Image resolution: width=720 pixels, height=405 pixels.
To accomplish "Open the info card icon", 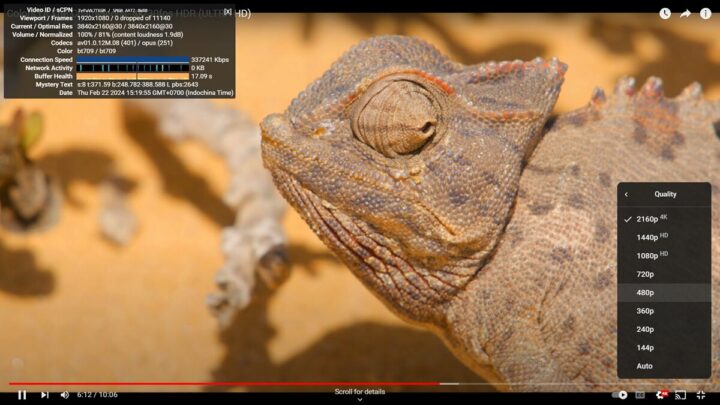I will (x=705, y=14).
